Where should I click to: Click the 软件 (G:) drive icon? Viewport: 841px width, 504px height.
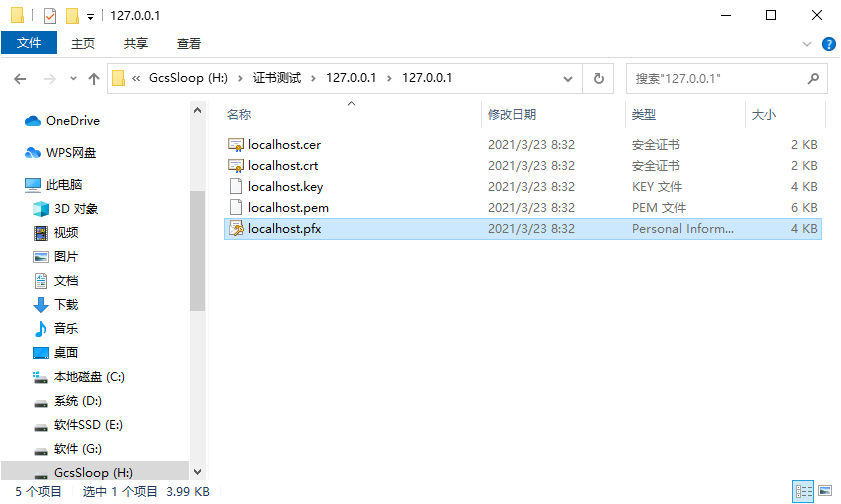click(x=41, y=451)
